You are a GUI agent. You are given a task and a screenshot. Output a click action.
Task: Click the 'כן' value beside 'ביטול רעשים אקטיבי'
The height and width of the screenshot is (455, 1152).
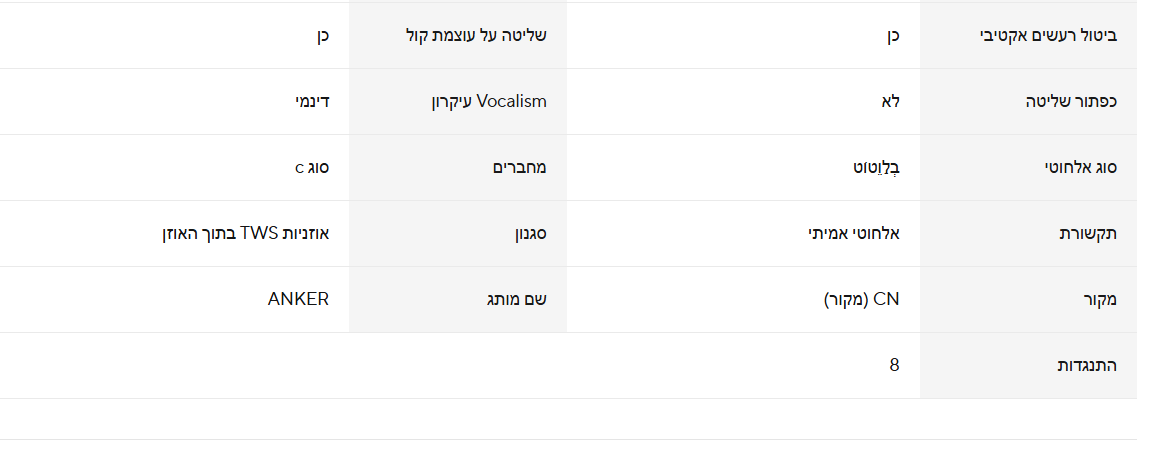click(x=890, y=36)
